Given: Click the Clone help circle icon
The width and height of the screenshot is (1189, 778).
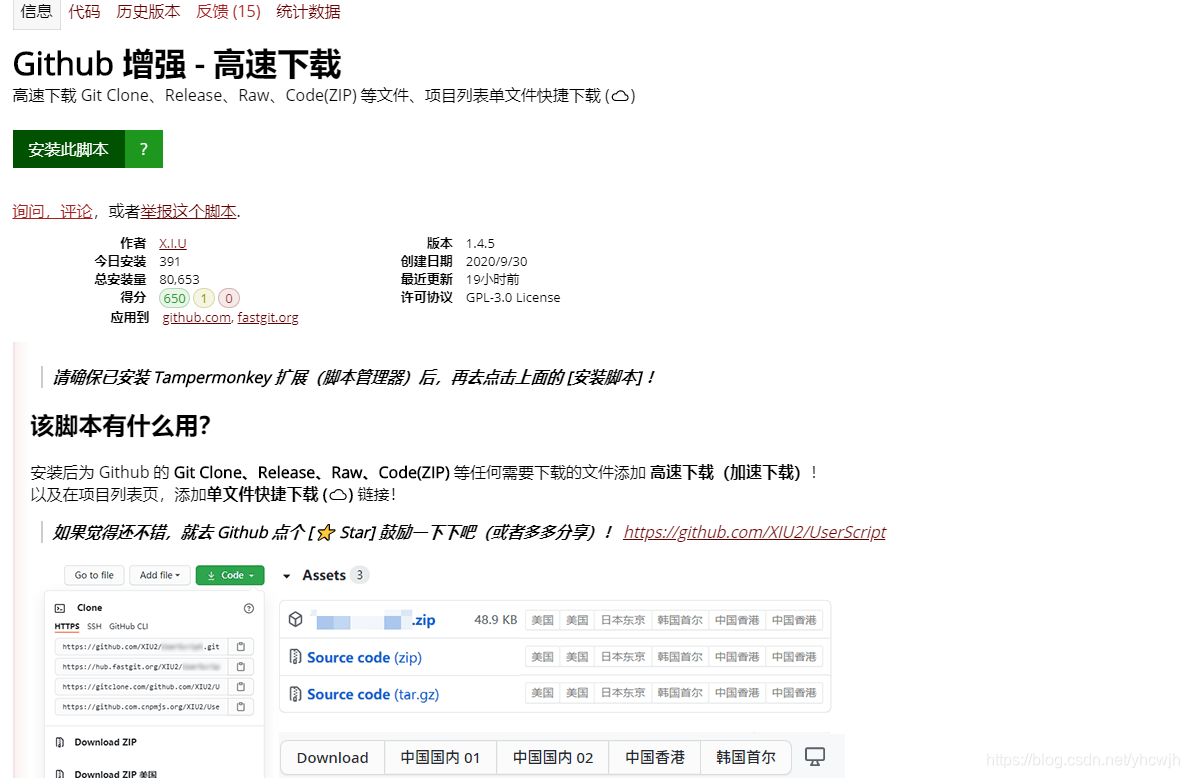Looking at the screenshot, I should click(249, 608).
